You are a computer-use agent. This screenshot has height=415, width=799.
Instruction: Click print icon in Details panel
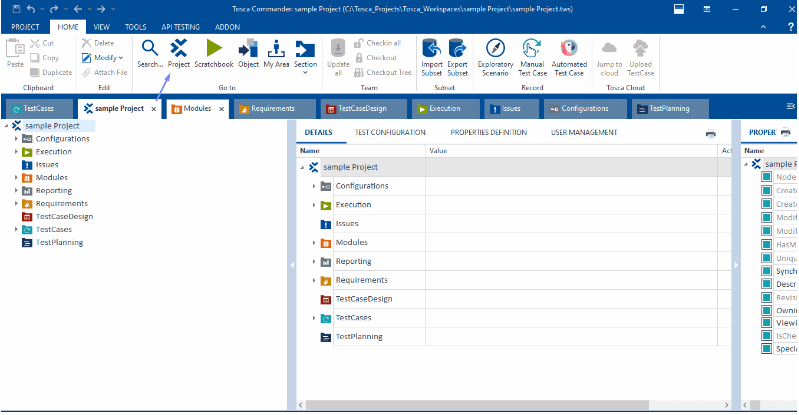tap(711, 133)
